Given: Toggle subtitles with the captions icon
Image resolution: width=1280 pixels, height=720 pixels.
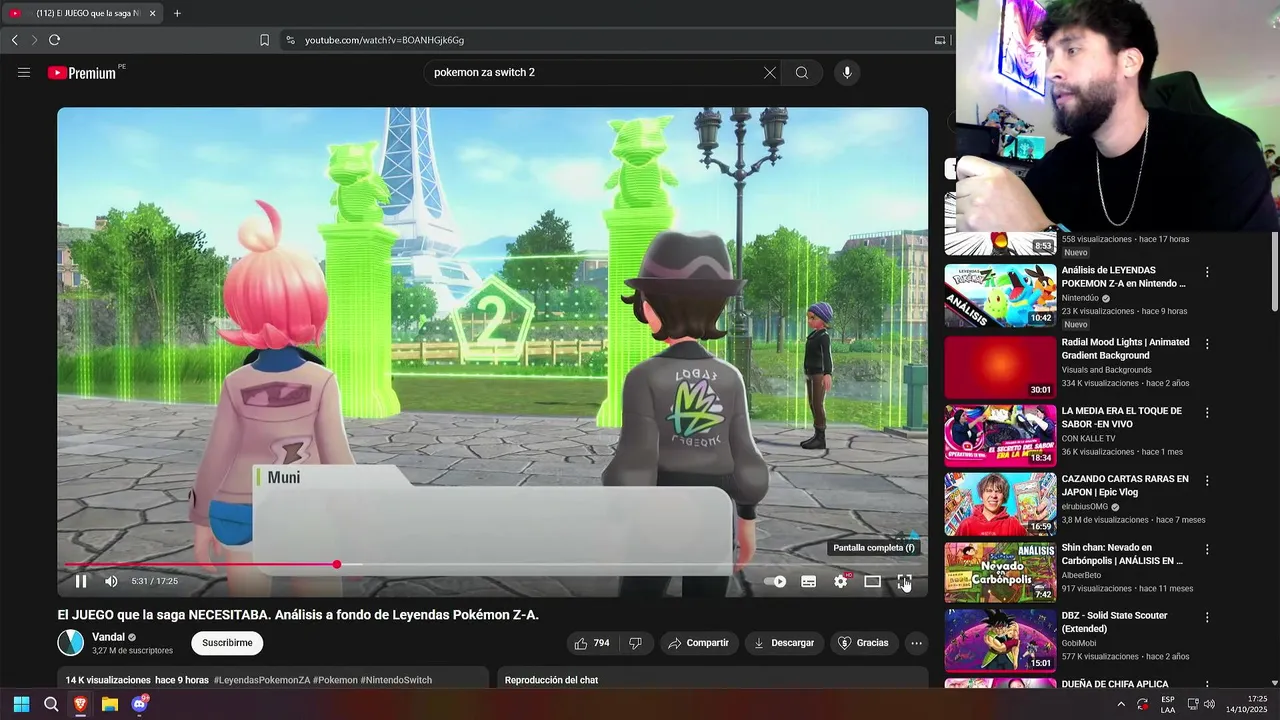Looking at the screenshot, I should [x=808, y=581].
